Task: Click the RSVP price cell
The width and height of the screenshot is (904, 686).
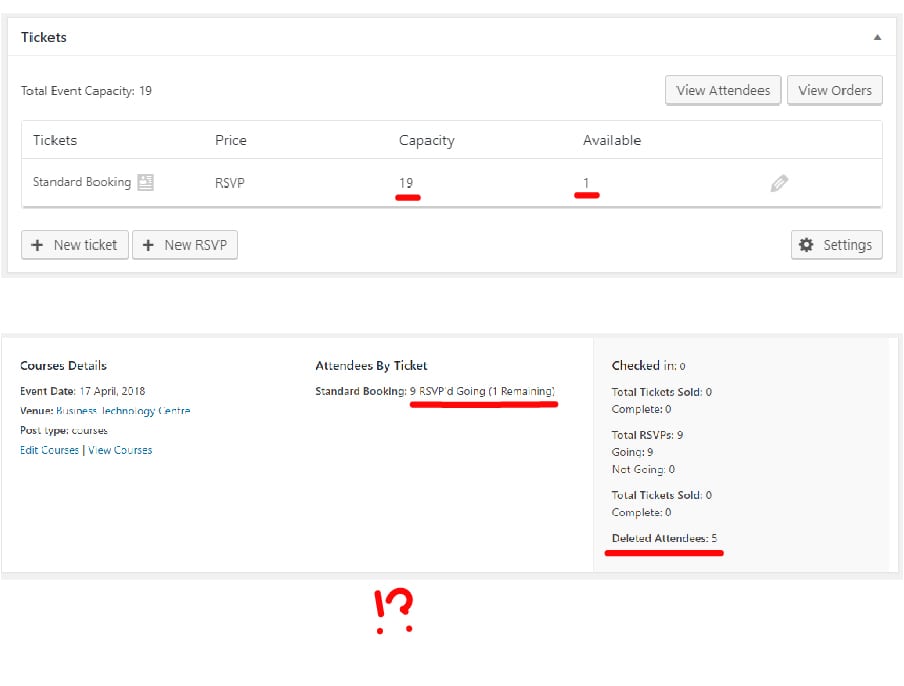Action: [x=230, y=183]
